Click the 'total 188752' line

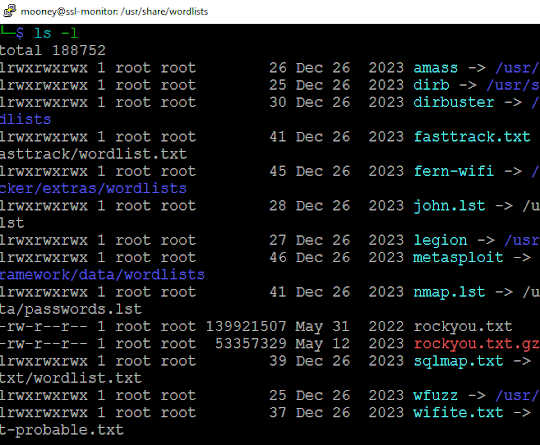point(53,51)
